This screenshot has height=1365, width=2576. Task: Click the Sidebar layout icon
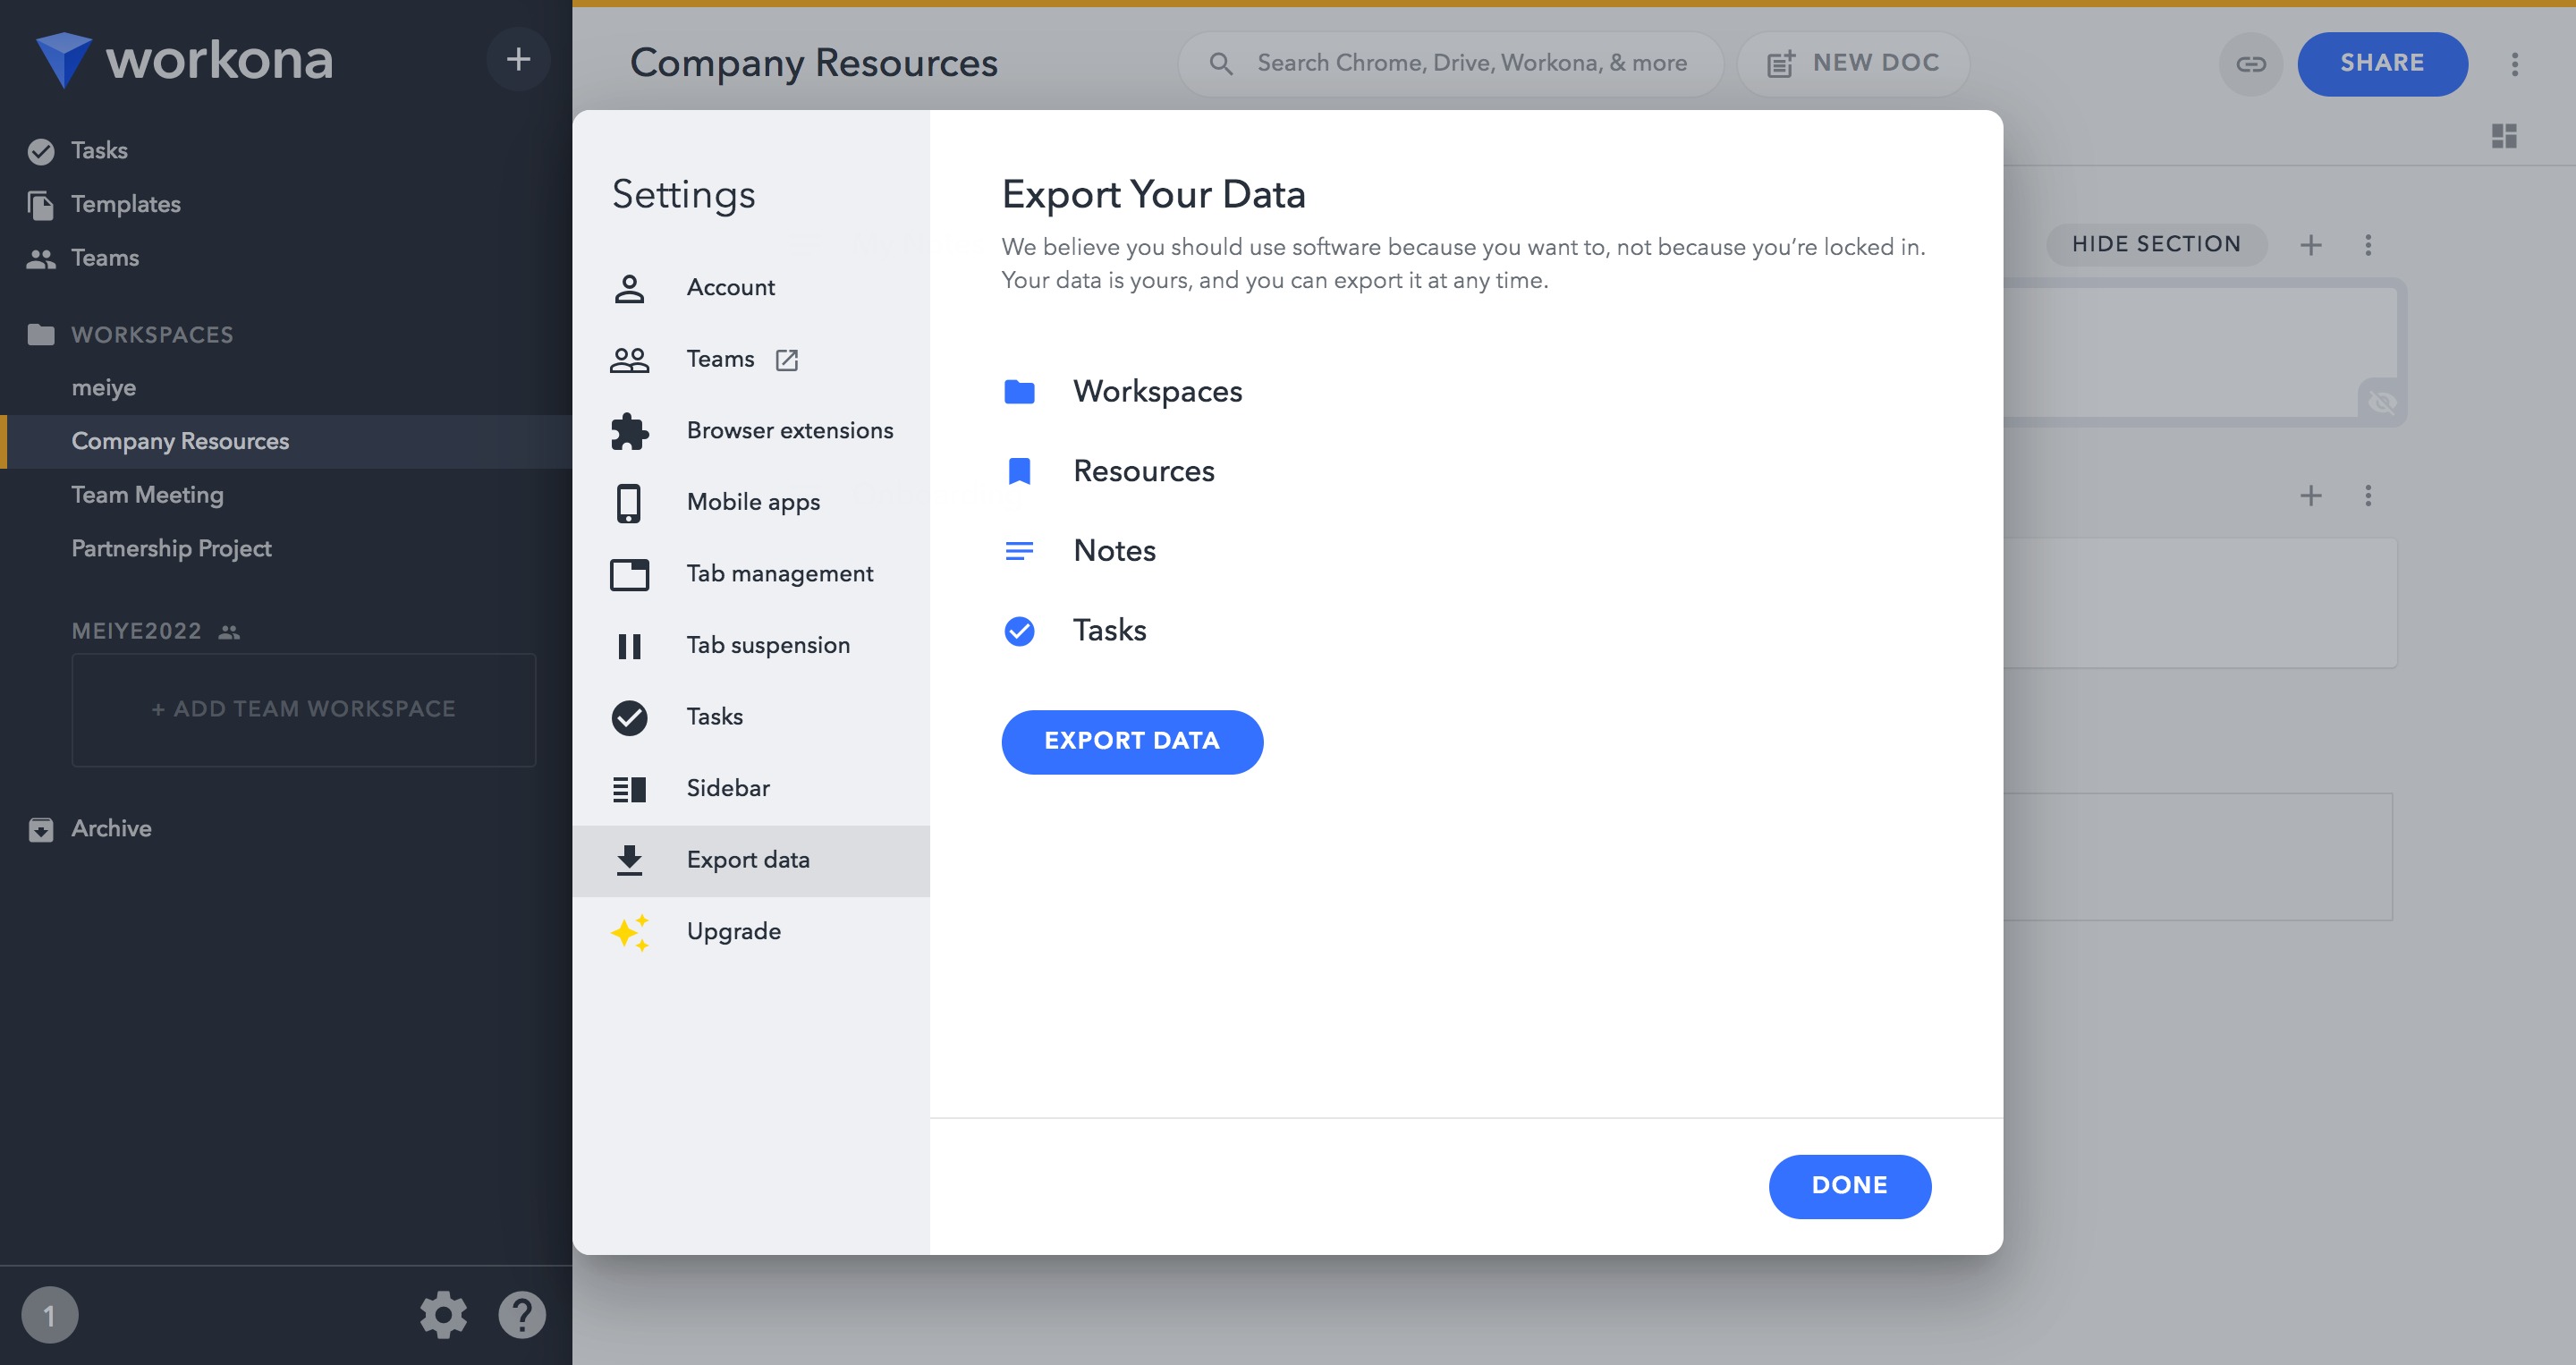(629, 789)
